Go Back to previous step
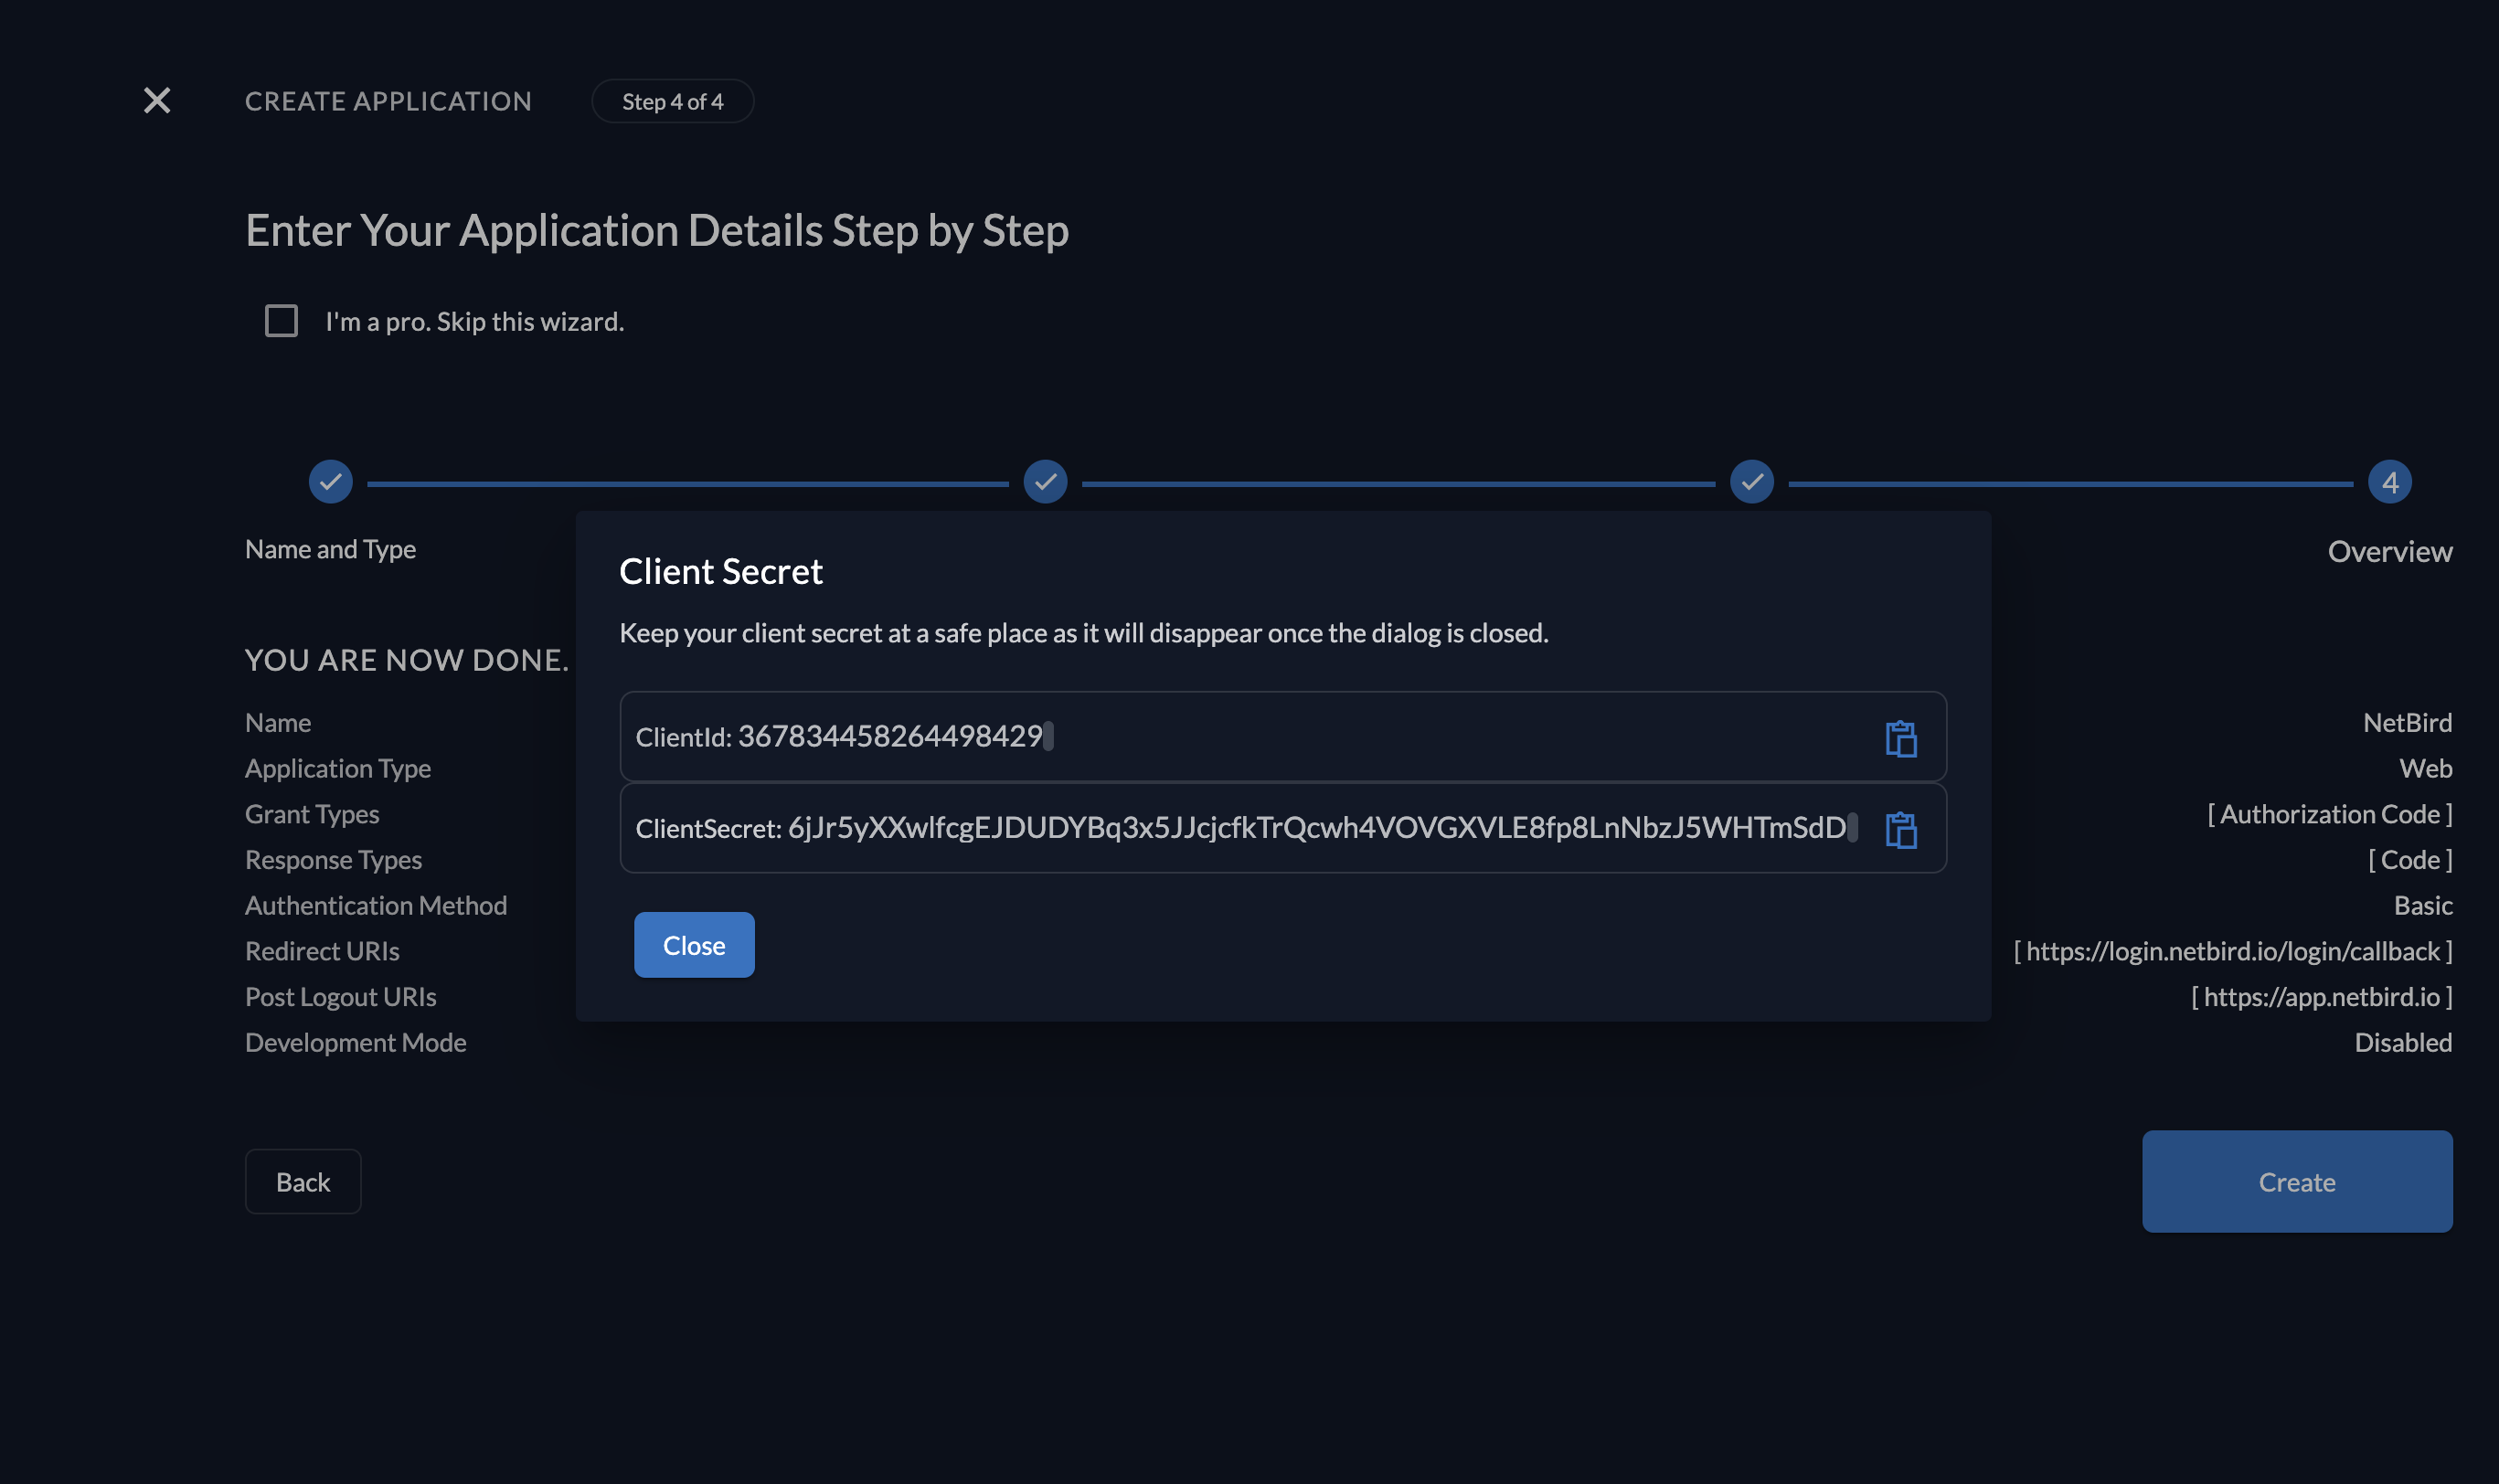This screenshot has width=2499, height=1484. 303,1181
